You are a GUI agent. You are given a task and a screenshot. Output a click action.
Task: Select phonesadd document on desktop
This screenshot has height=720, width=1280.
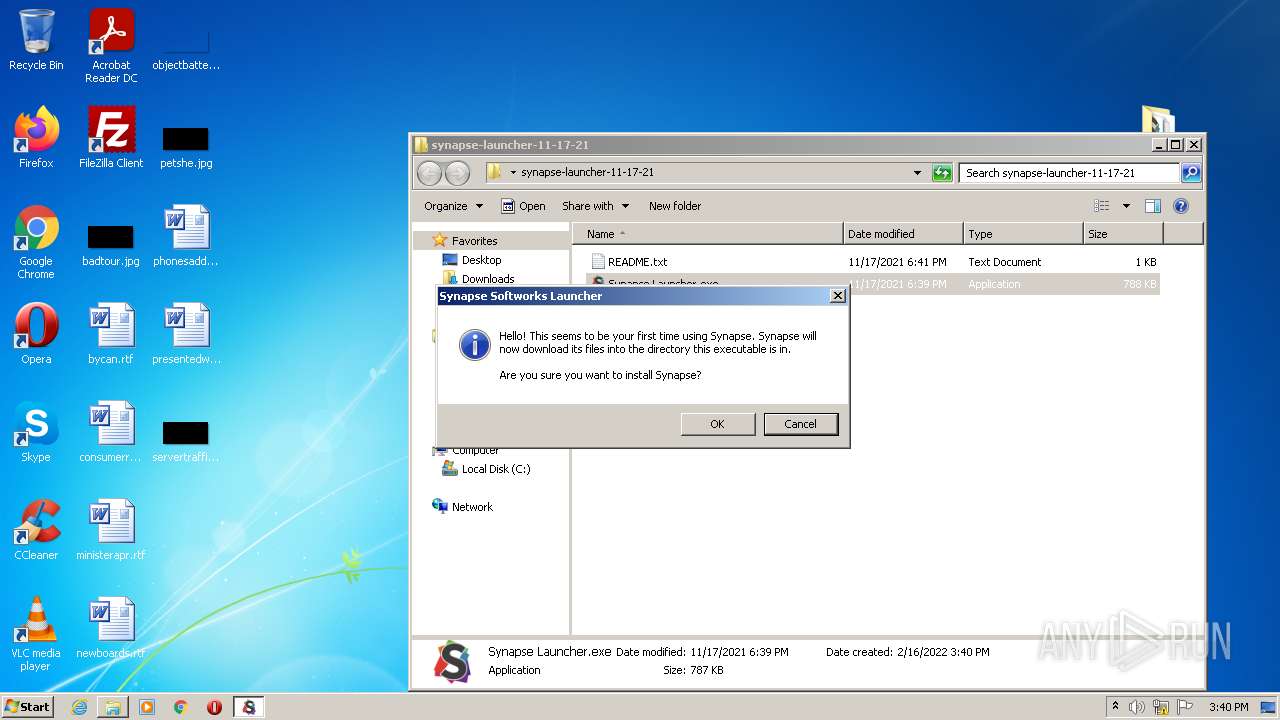[186, 236]
